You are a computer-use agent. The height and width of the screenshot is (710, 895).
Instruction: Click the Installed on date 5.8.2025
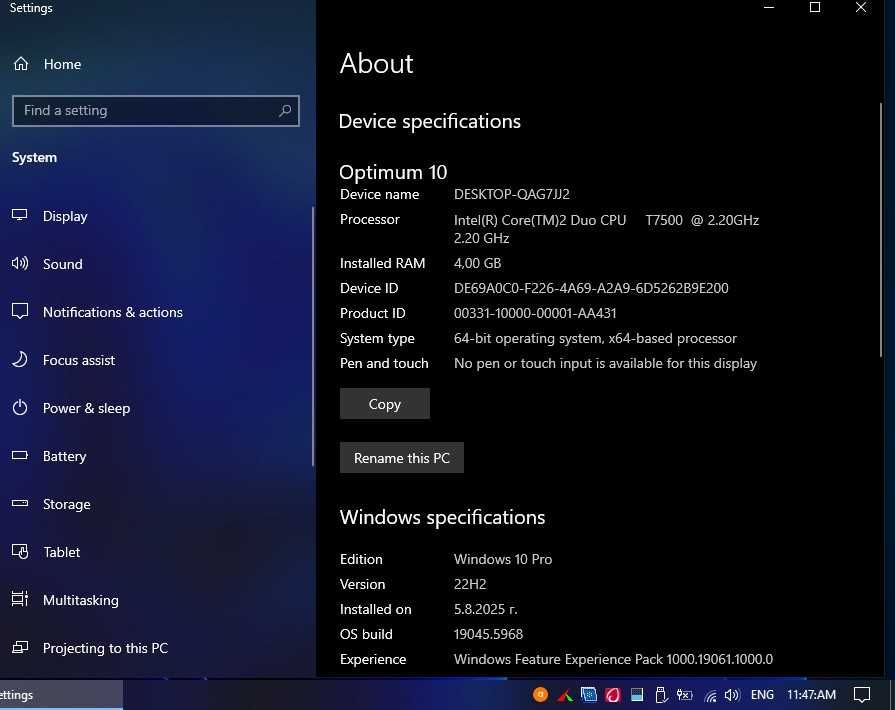(x=486, y=609)
